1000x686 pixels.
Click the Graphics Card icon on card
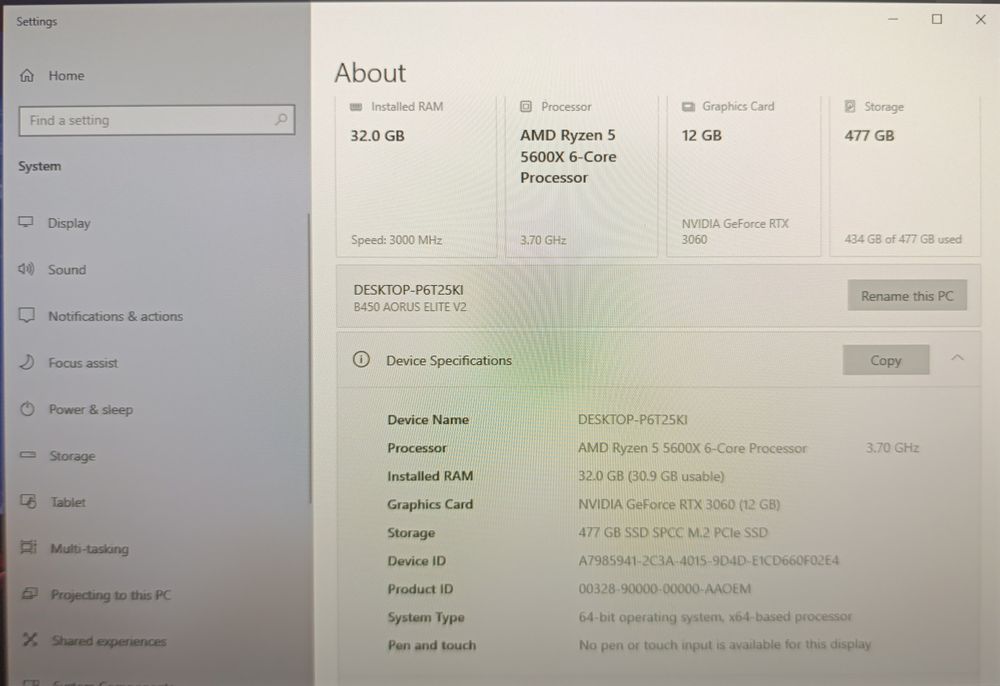click(x=688, y=106)
